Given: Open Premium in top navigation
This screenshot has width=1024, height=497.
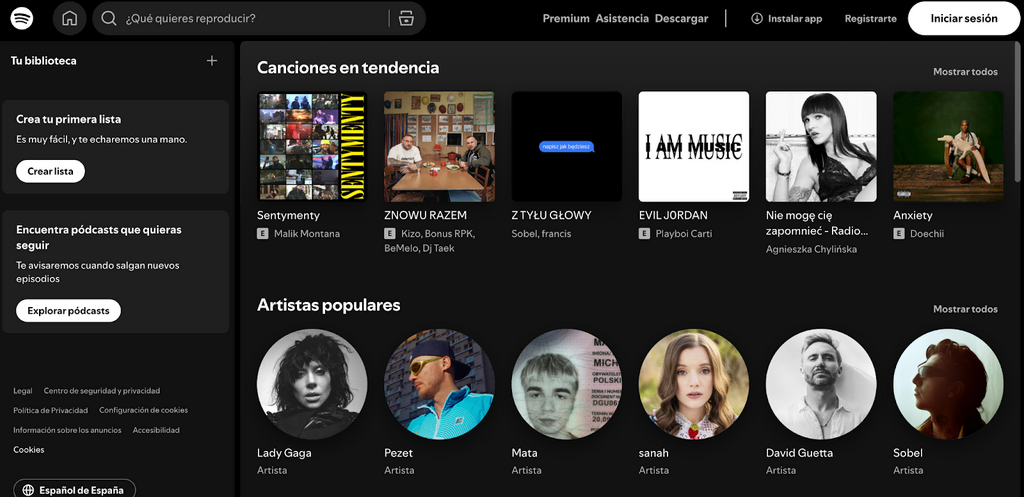Looking at the screenshot, I should [566, 19].
